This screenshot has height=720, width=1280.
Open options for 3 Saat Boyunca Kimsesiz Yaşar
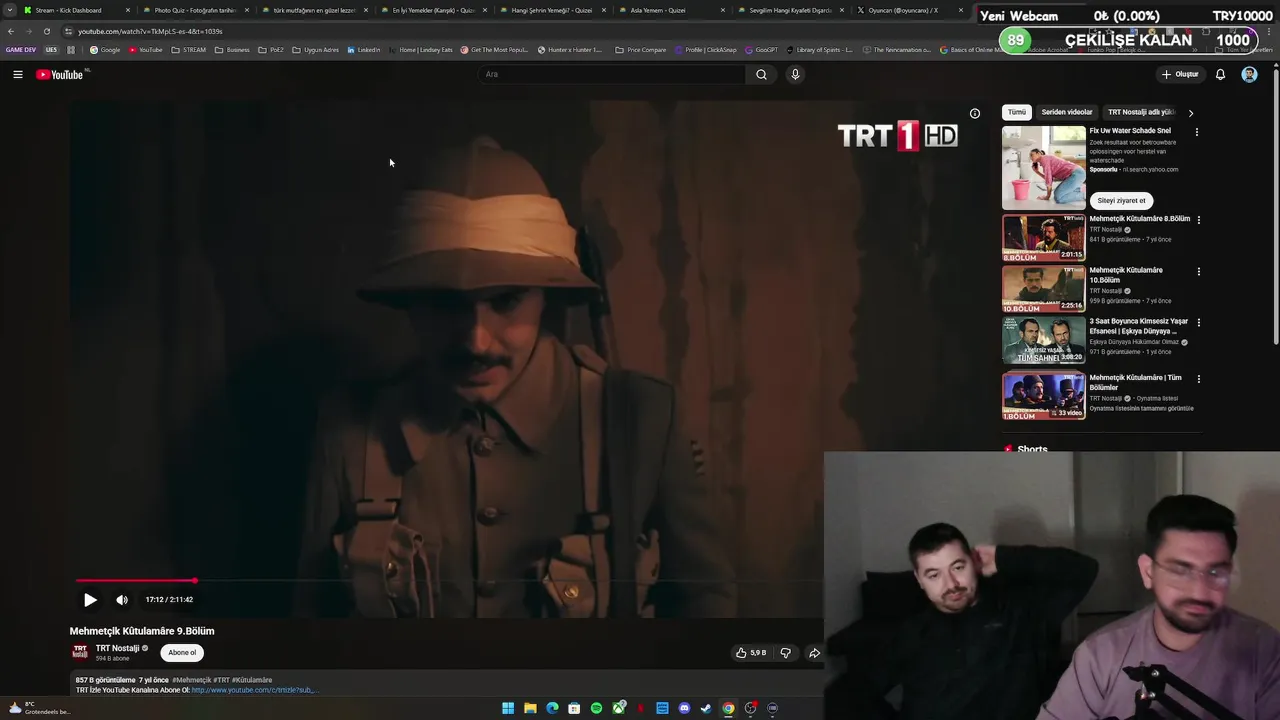(x=1199, y=322)
